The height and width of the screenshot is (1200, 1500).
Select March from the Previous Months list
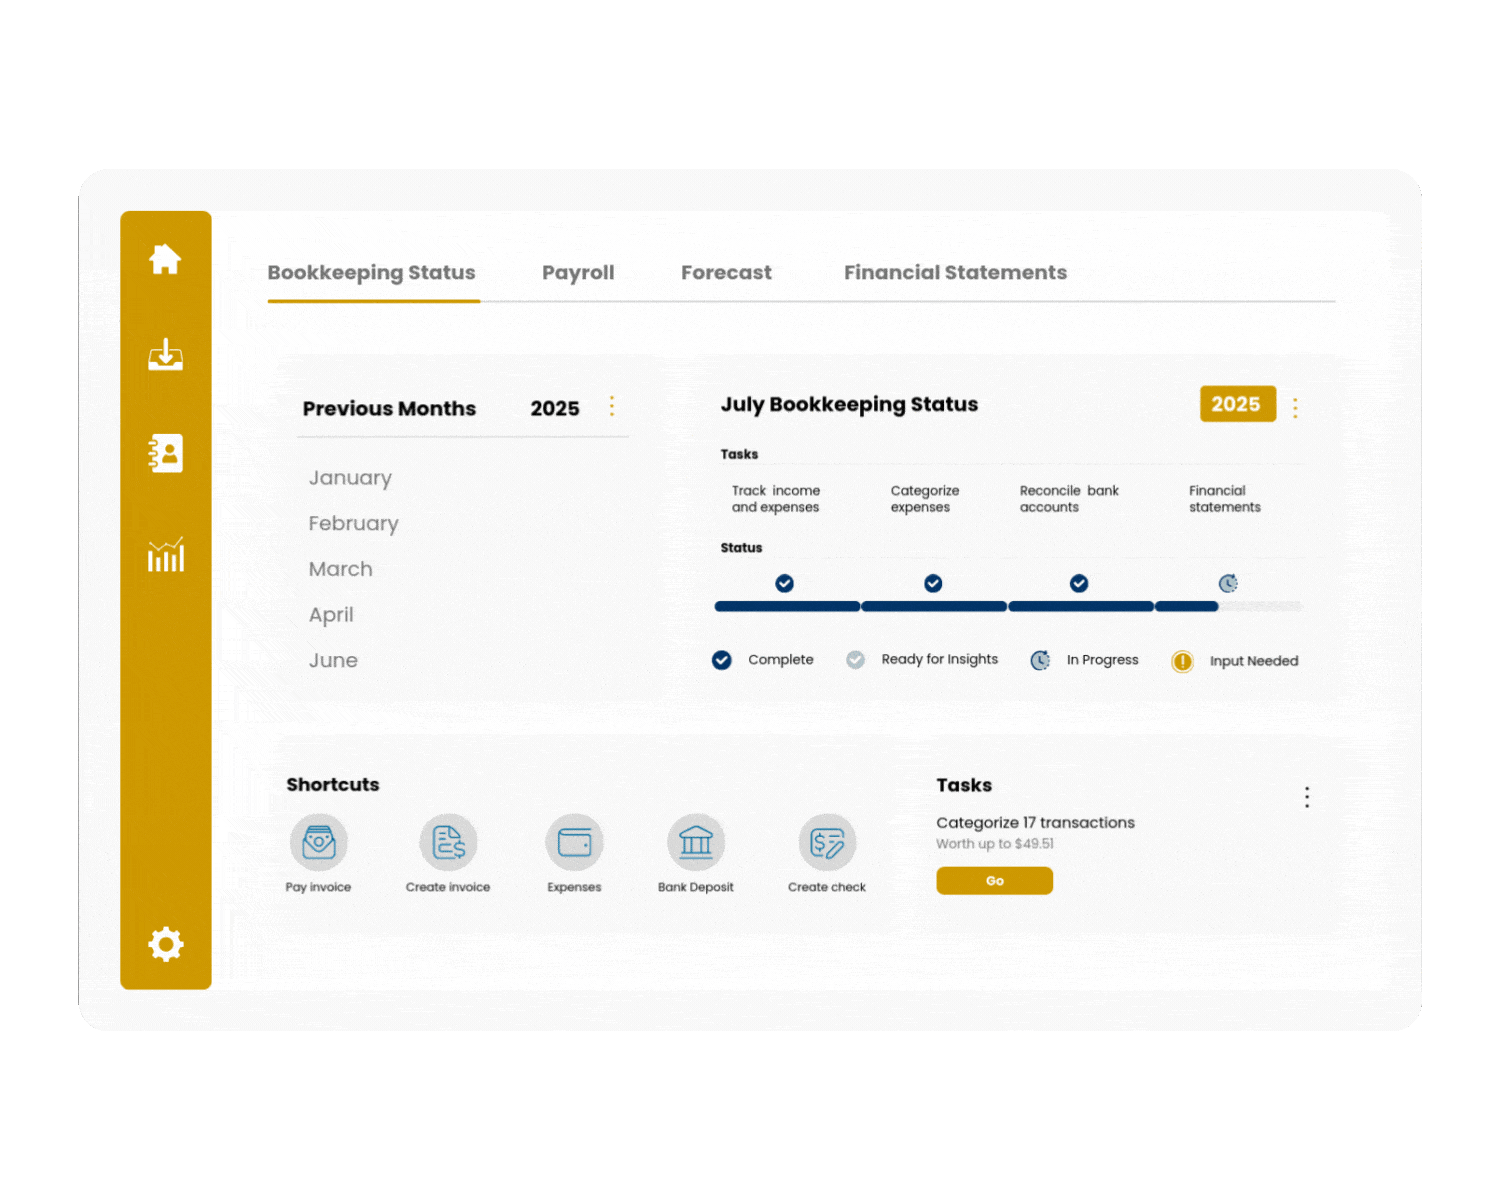pyautogui.click(x=340, y=568)
